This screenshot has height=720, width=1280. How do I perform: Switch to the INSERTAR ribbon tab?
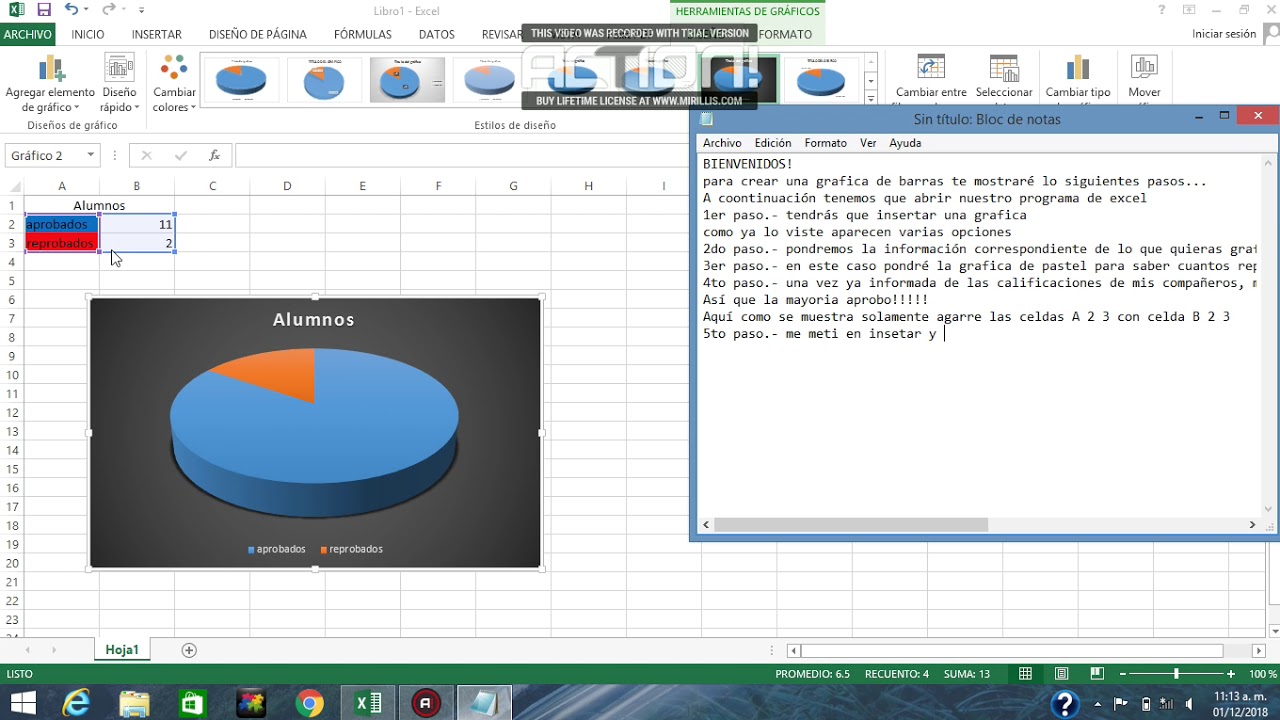coord(157,34)
